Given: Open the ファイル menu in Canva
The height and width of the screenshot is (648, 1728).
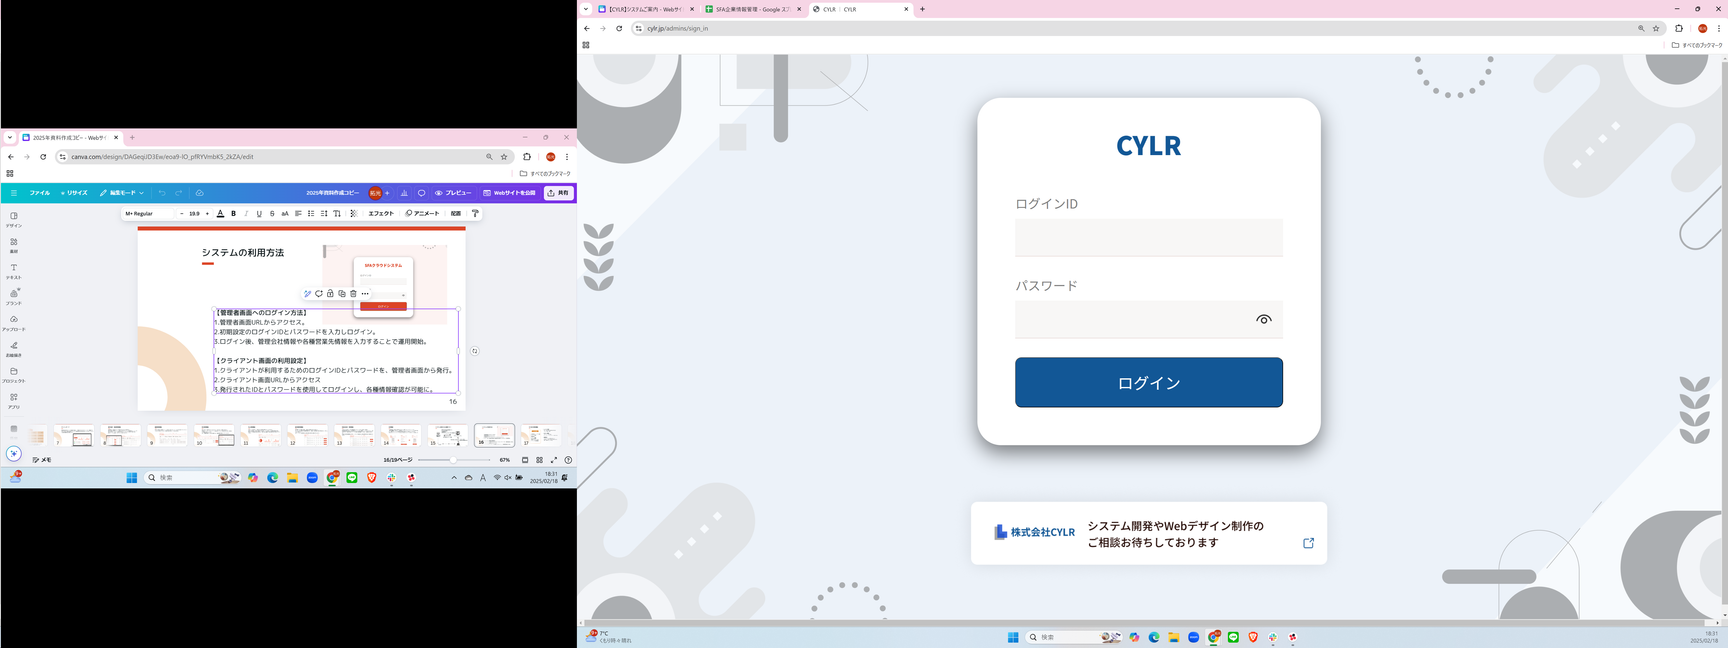Looking at the screenshot, I should (x=40, y=193).
